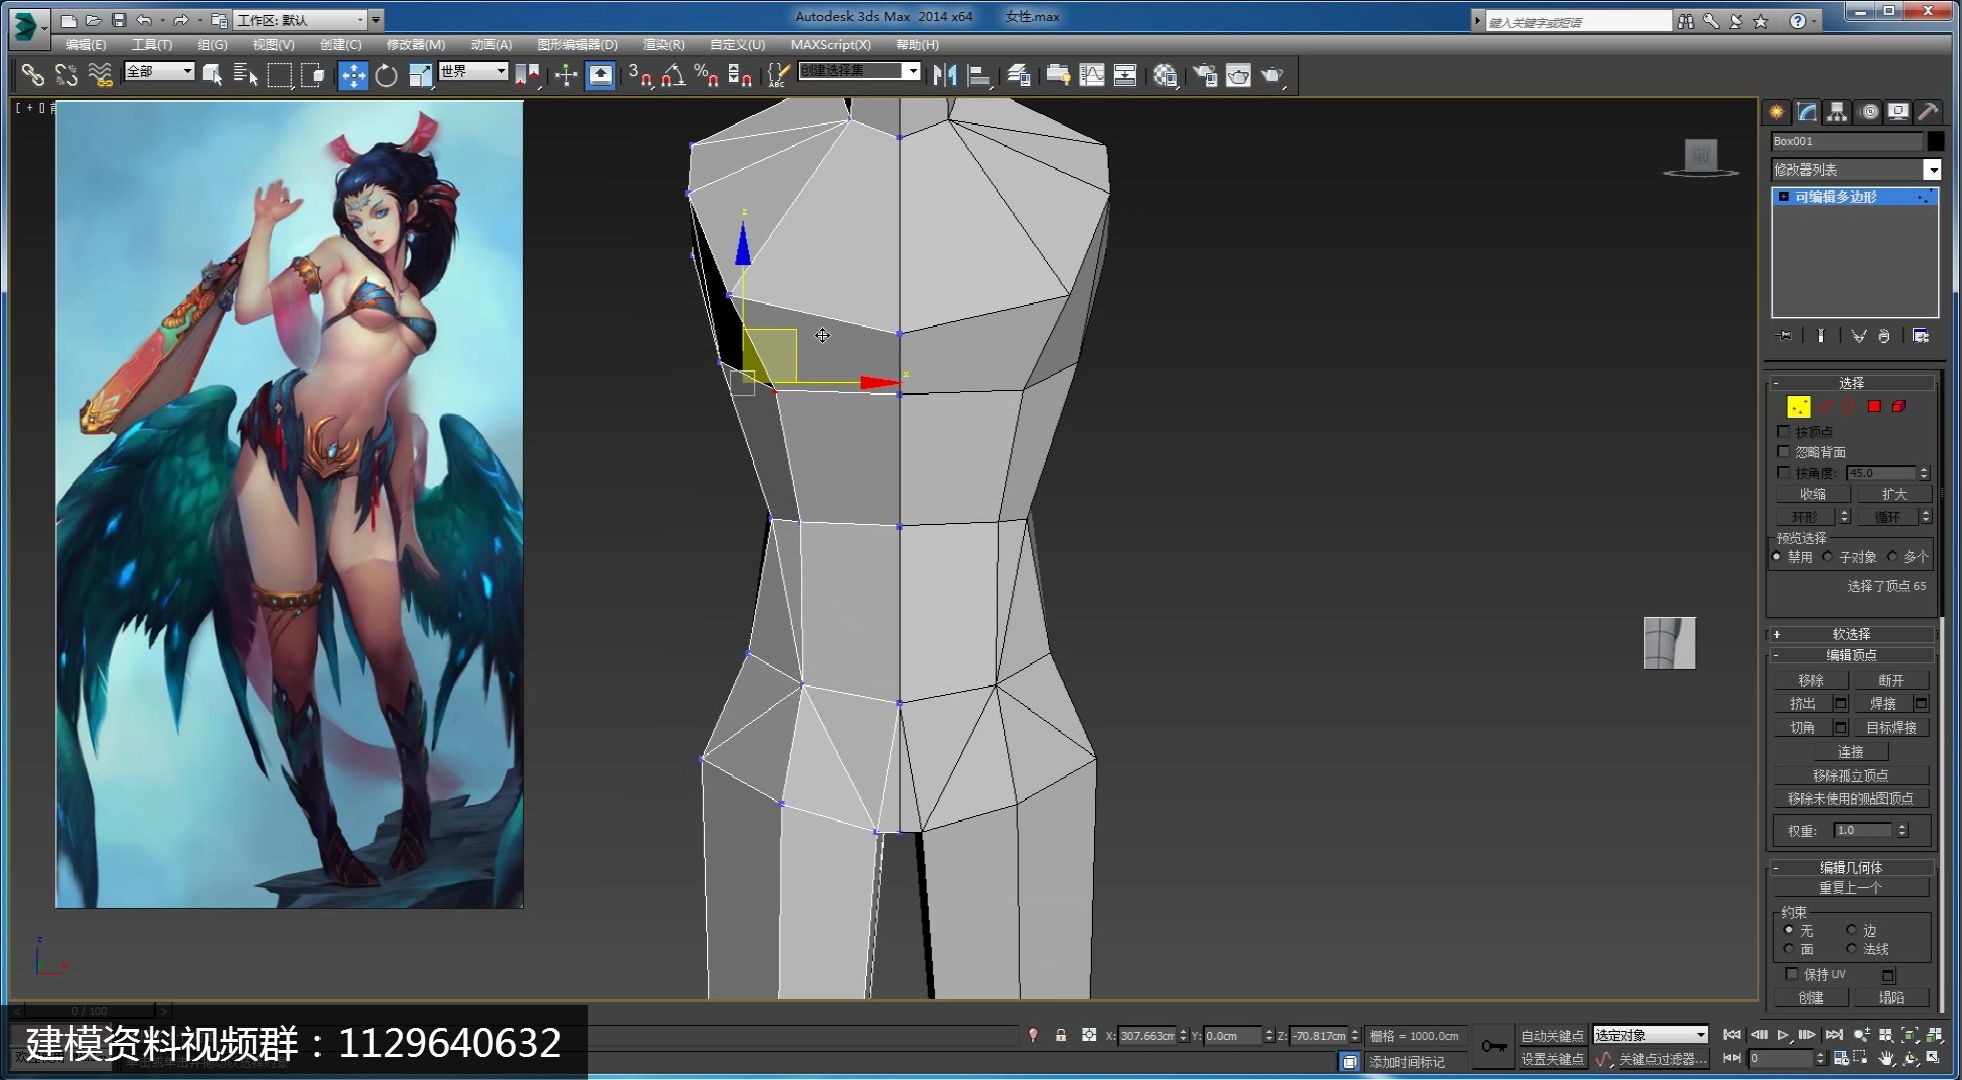Toggle Angle Snap icon

(x=674, y=75)
